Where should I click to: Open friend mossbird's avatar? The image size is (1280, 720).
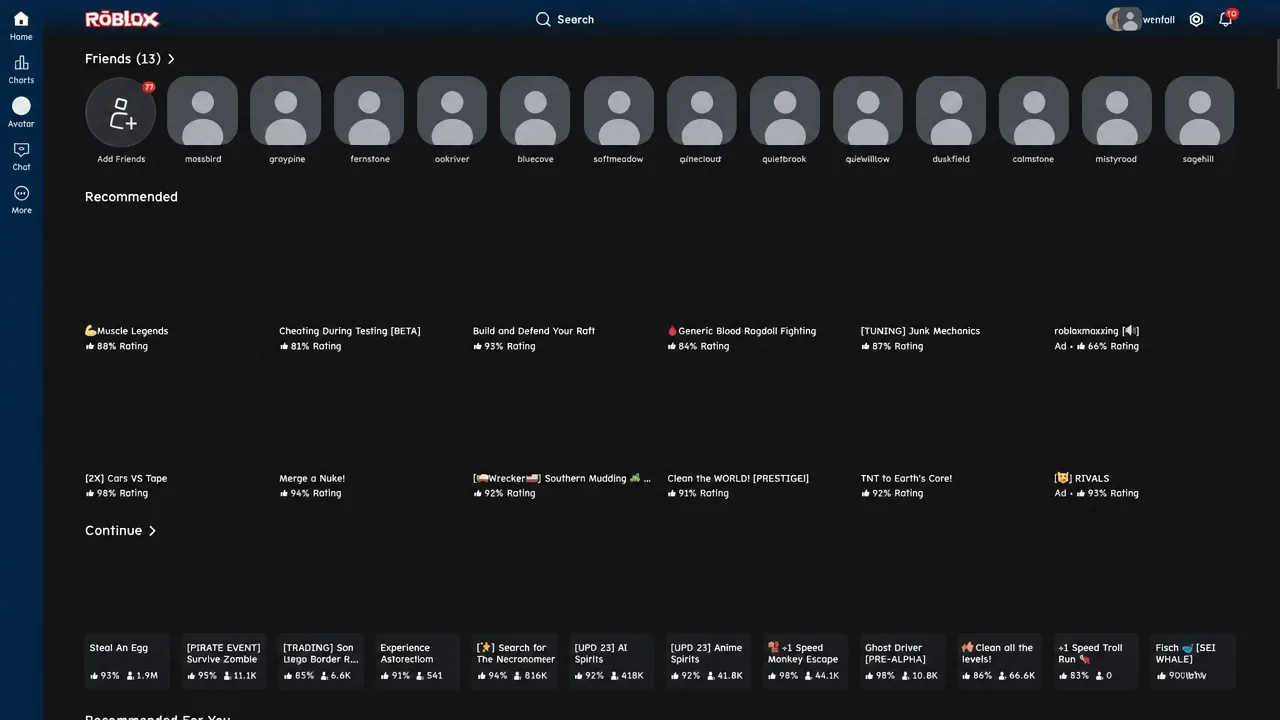pos(203,113)
